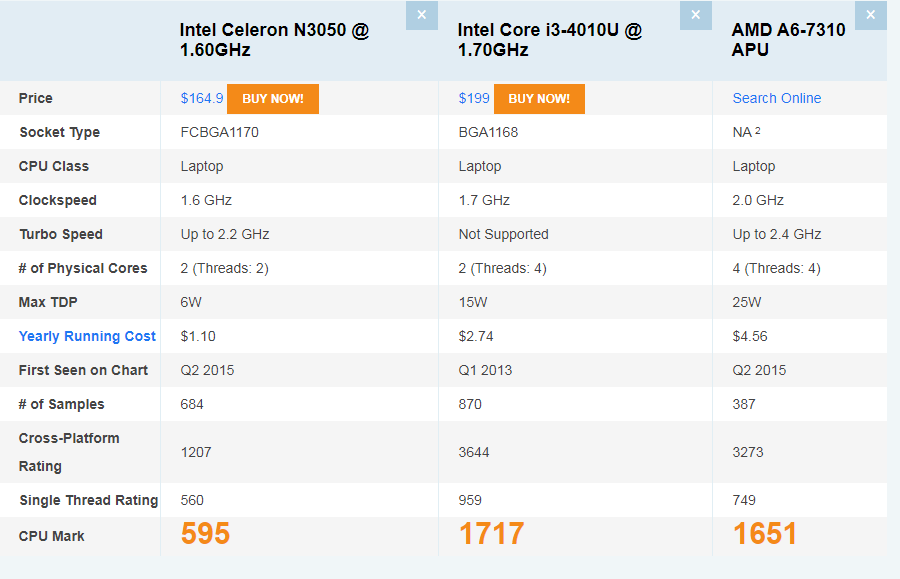Image resolution: width=900 pixels, height=579 pixels.
Task: Select the Intel Celeron N3050 @ 1.60GHz heading
Action: tap(274, 40)
